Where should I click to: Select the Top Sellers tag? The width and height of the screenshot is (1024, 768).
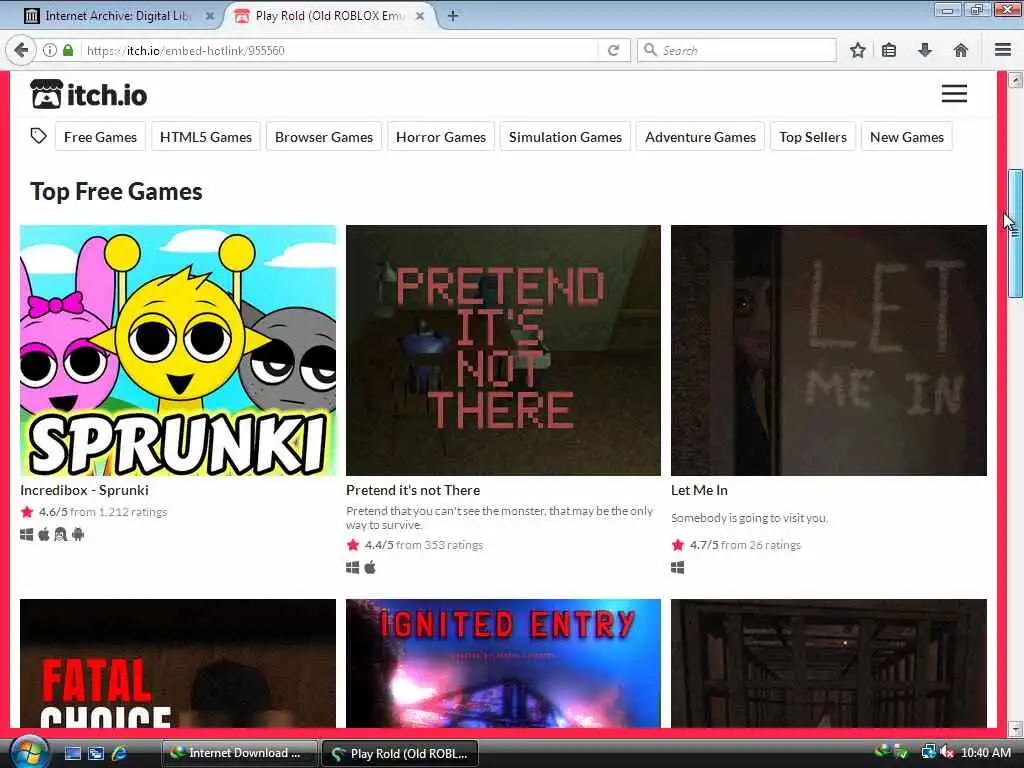[813, 137]
